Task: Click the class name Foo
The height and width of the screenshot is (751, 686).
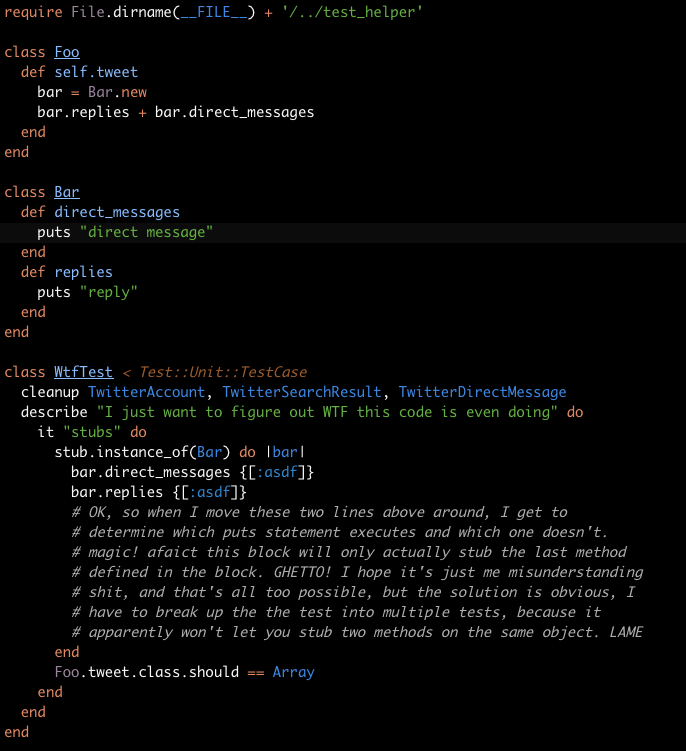Action: pyautogui.click(x=67, y=52)
